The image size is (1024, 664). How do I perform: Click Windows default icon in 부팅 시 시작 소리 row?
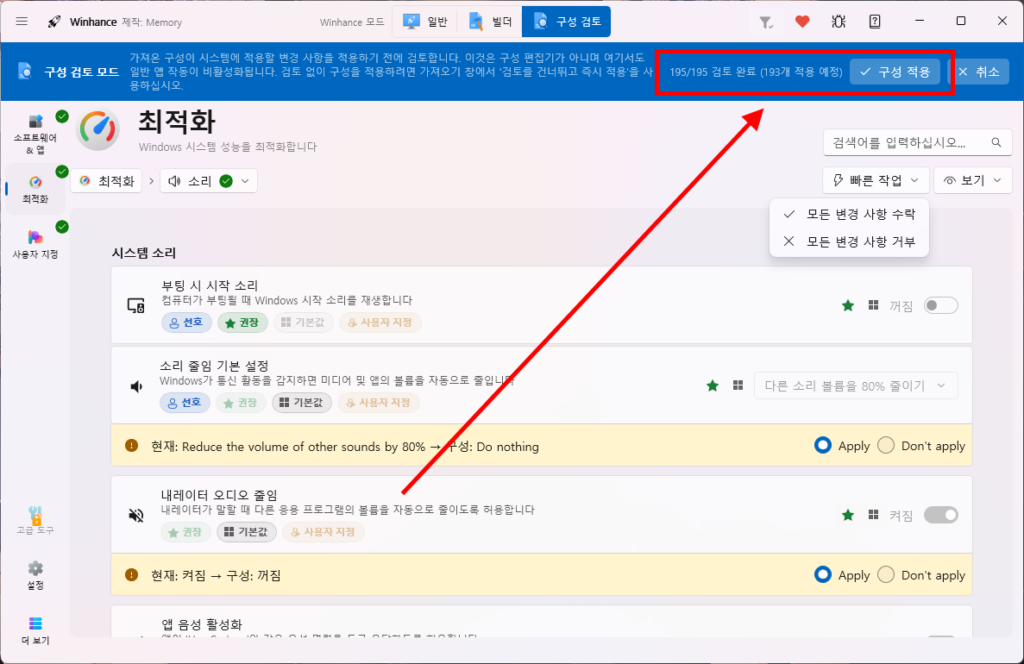coord(873,305)
